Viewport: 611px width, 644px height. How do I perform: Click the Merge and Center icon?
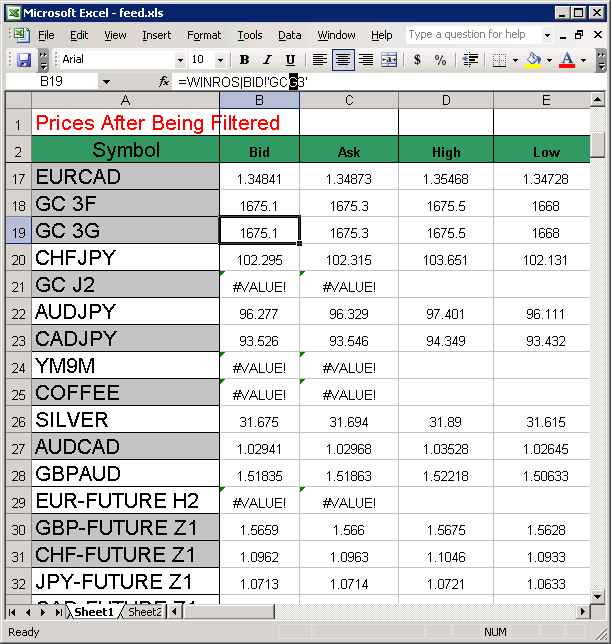[x=389, y=60]
